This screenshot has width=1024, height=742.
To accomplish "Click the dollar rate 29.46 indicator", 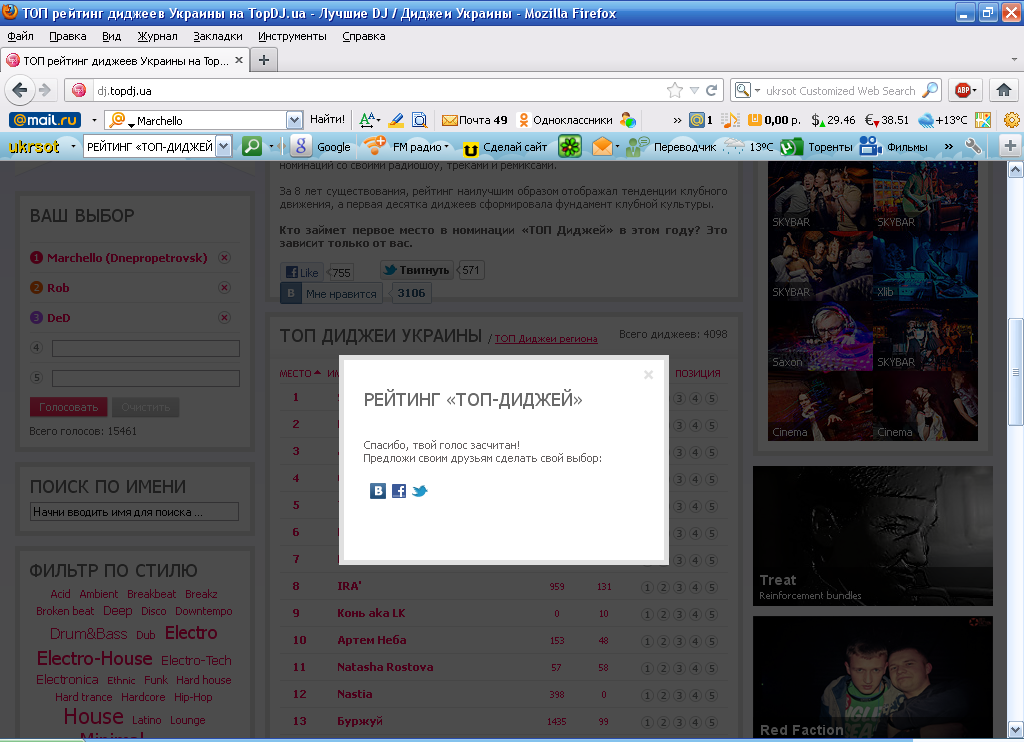I will click(833, 120).
